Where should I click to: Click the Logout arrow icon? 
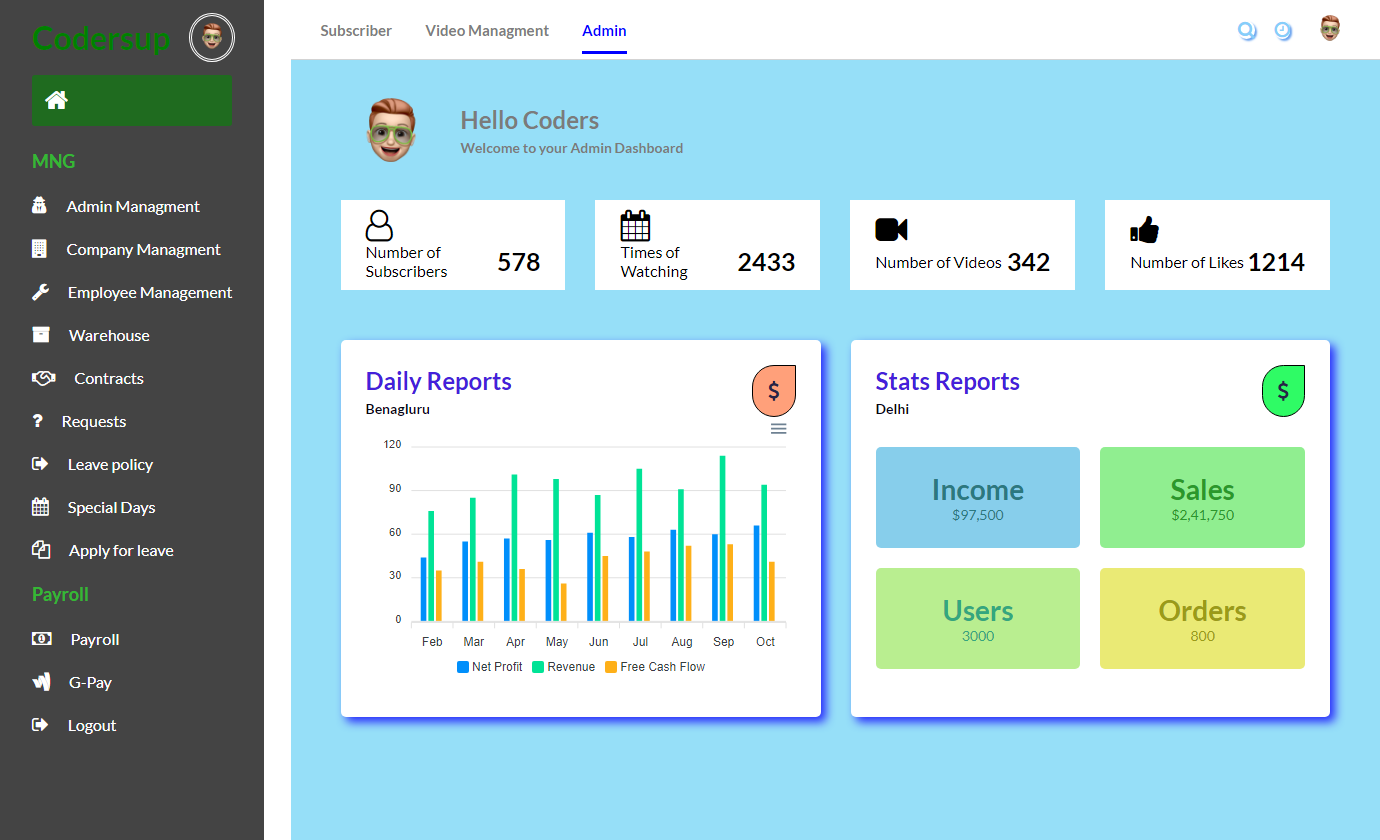point(40,725)
